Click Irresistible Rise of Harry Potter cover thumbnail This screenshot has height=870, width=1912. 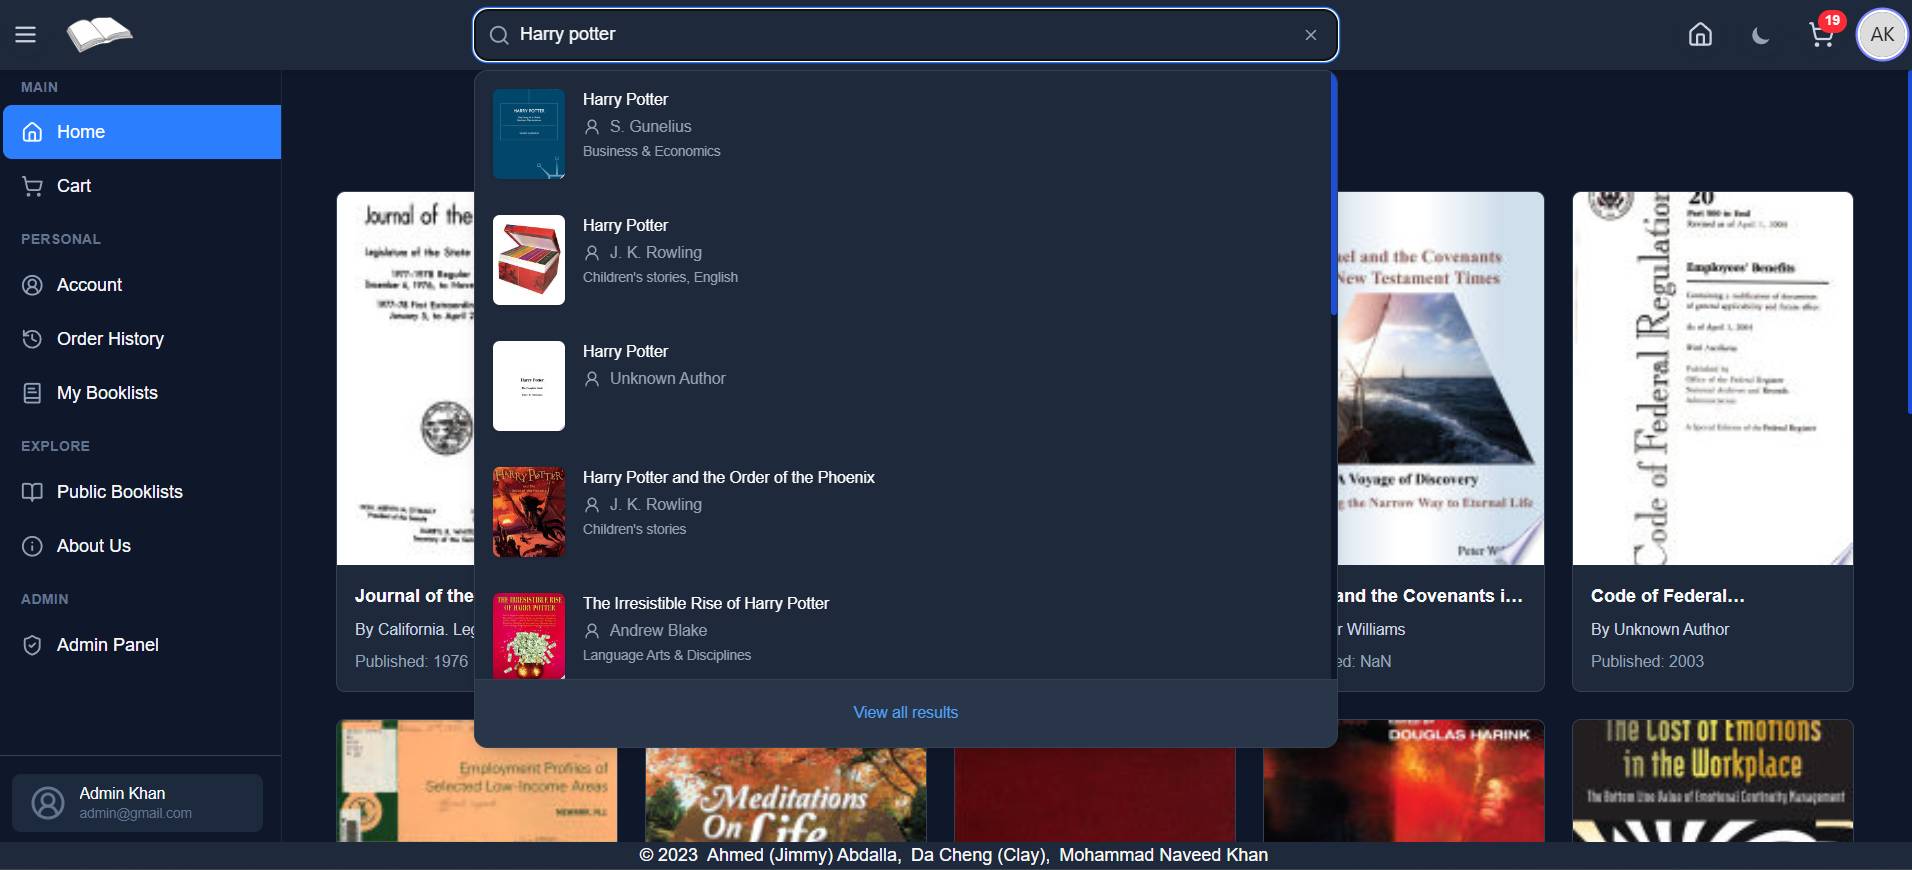(x=529, y=636)
